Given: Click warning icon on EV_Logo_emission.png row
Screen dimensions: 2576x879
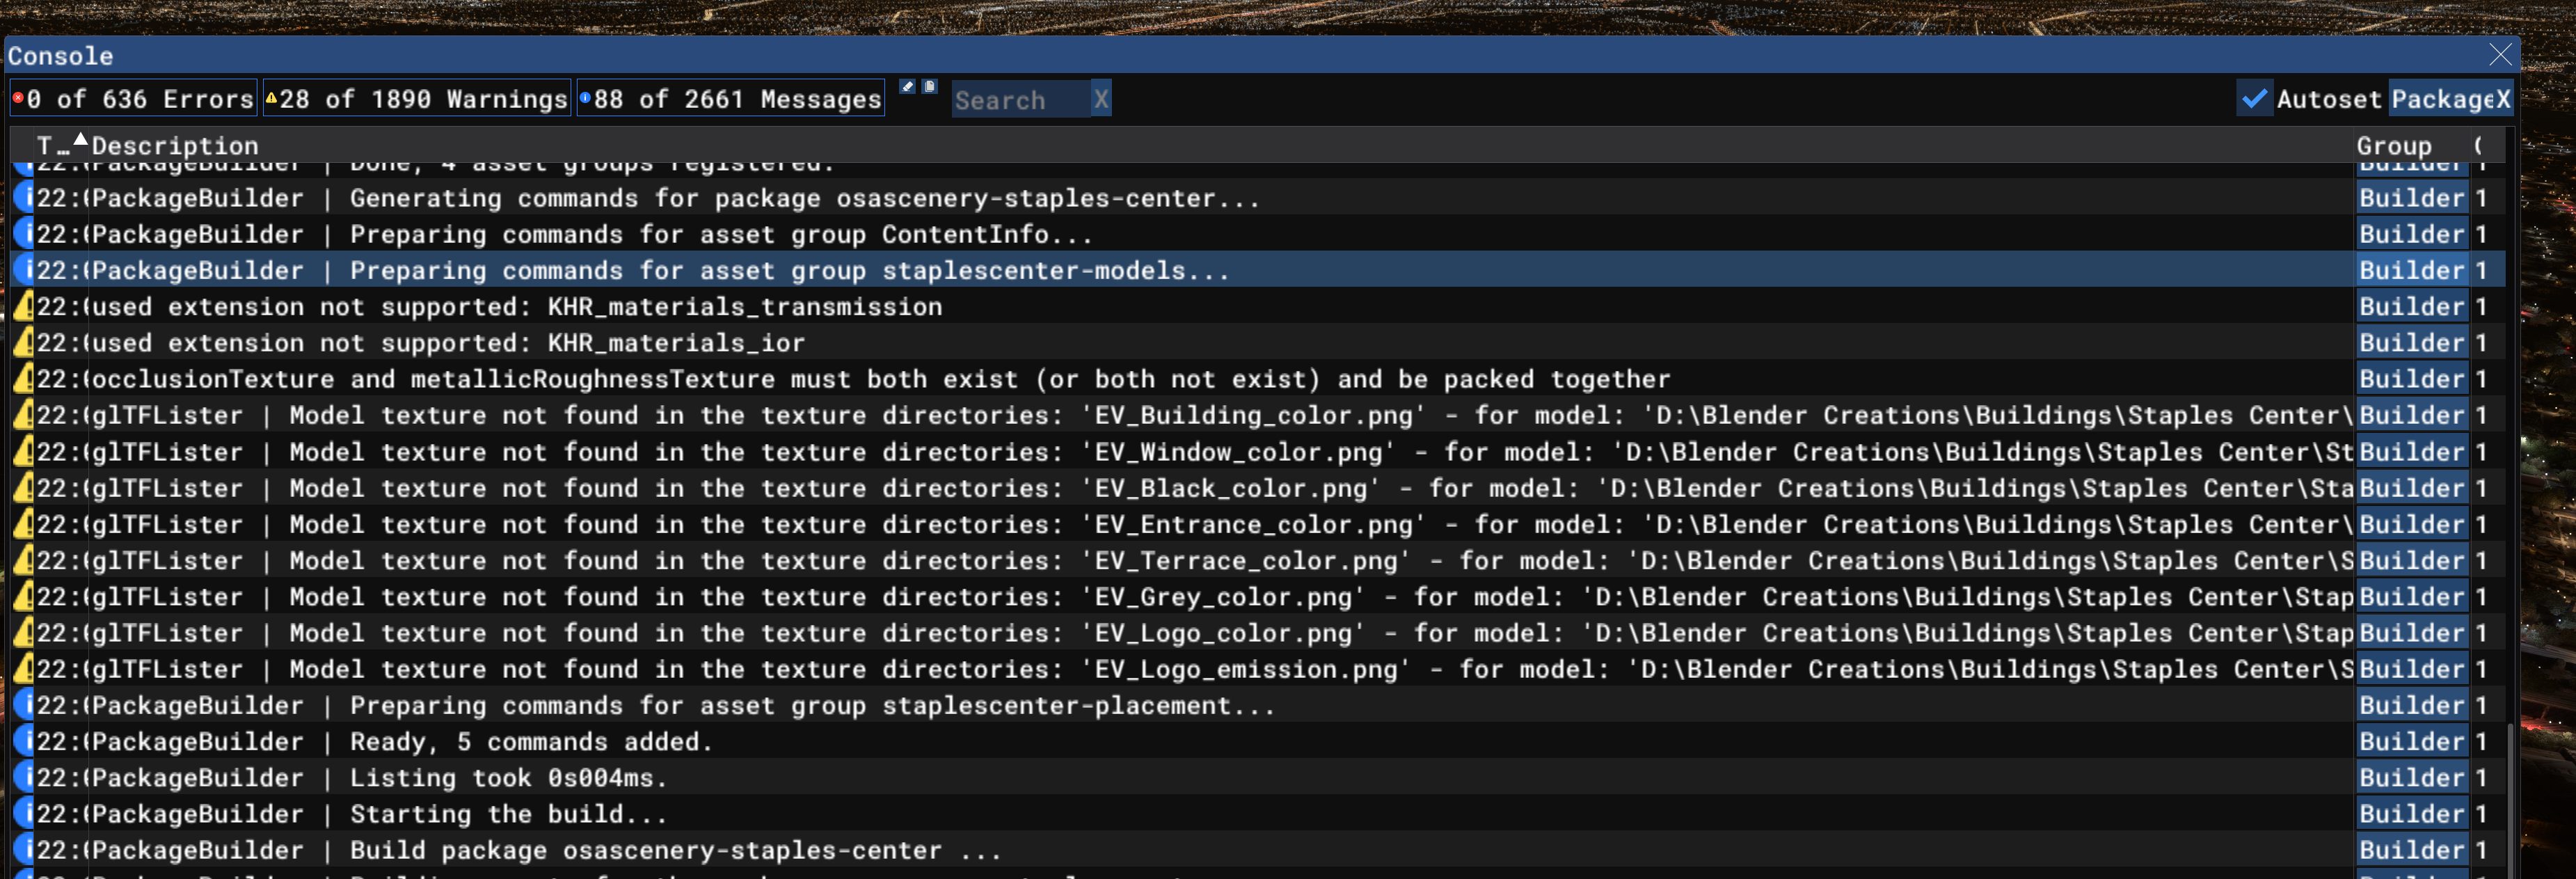Looking at the screenshot, I should click(x=24, y=669).
